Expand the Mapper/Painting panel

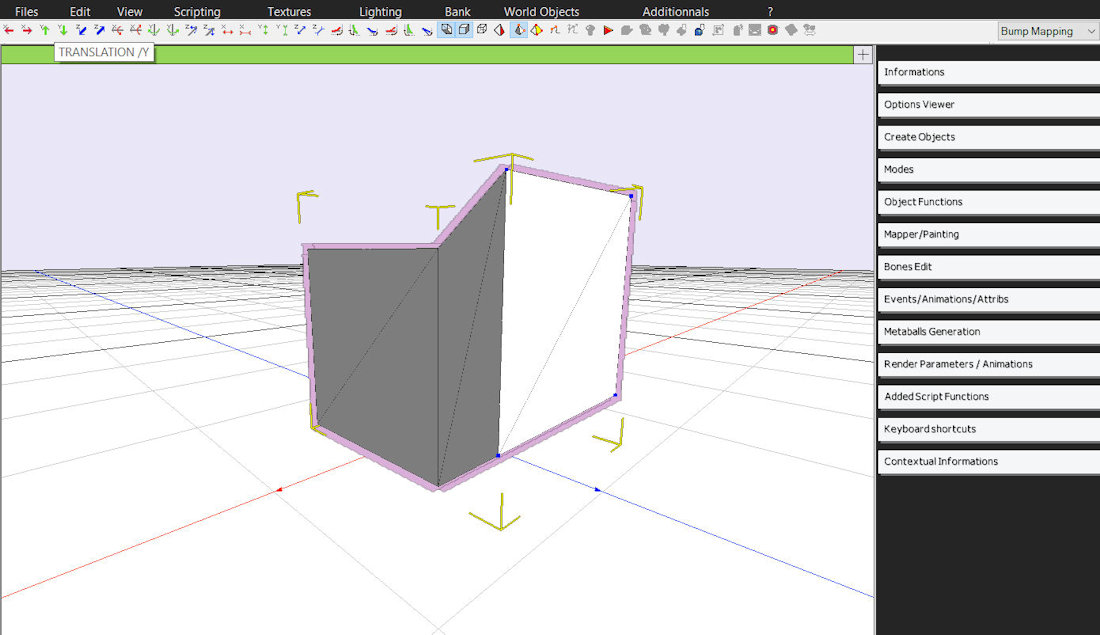(988, 234)
